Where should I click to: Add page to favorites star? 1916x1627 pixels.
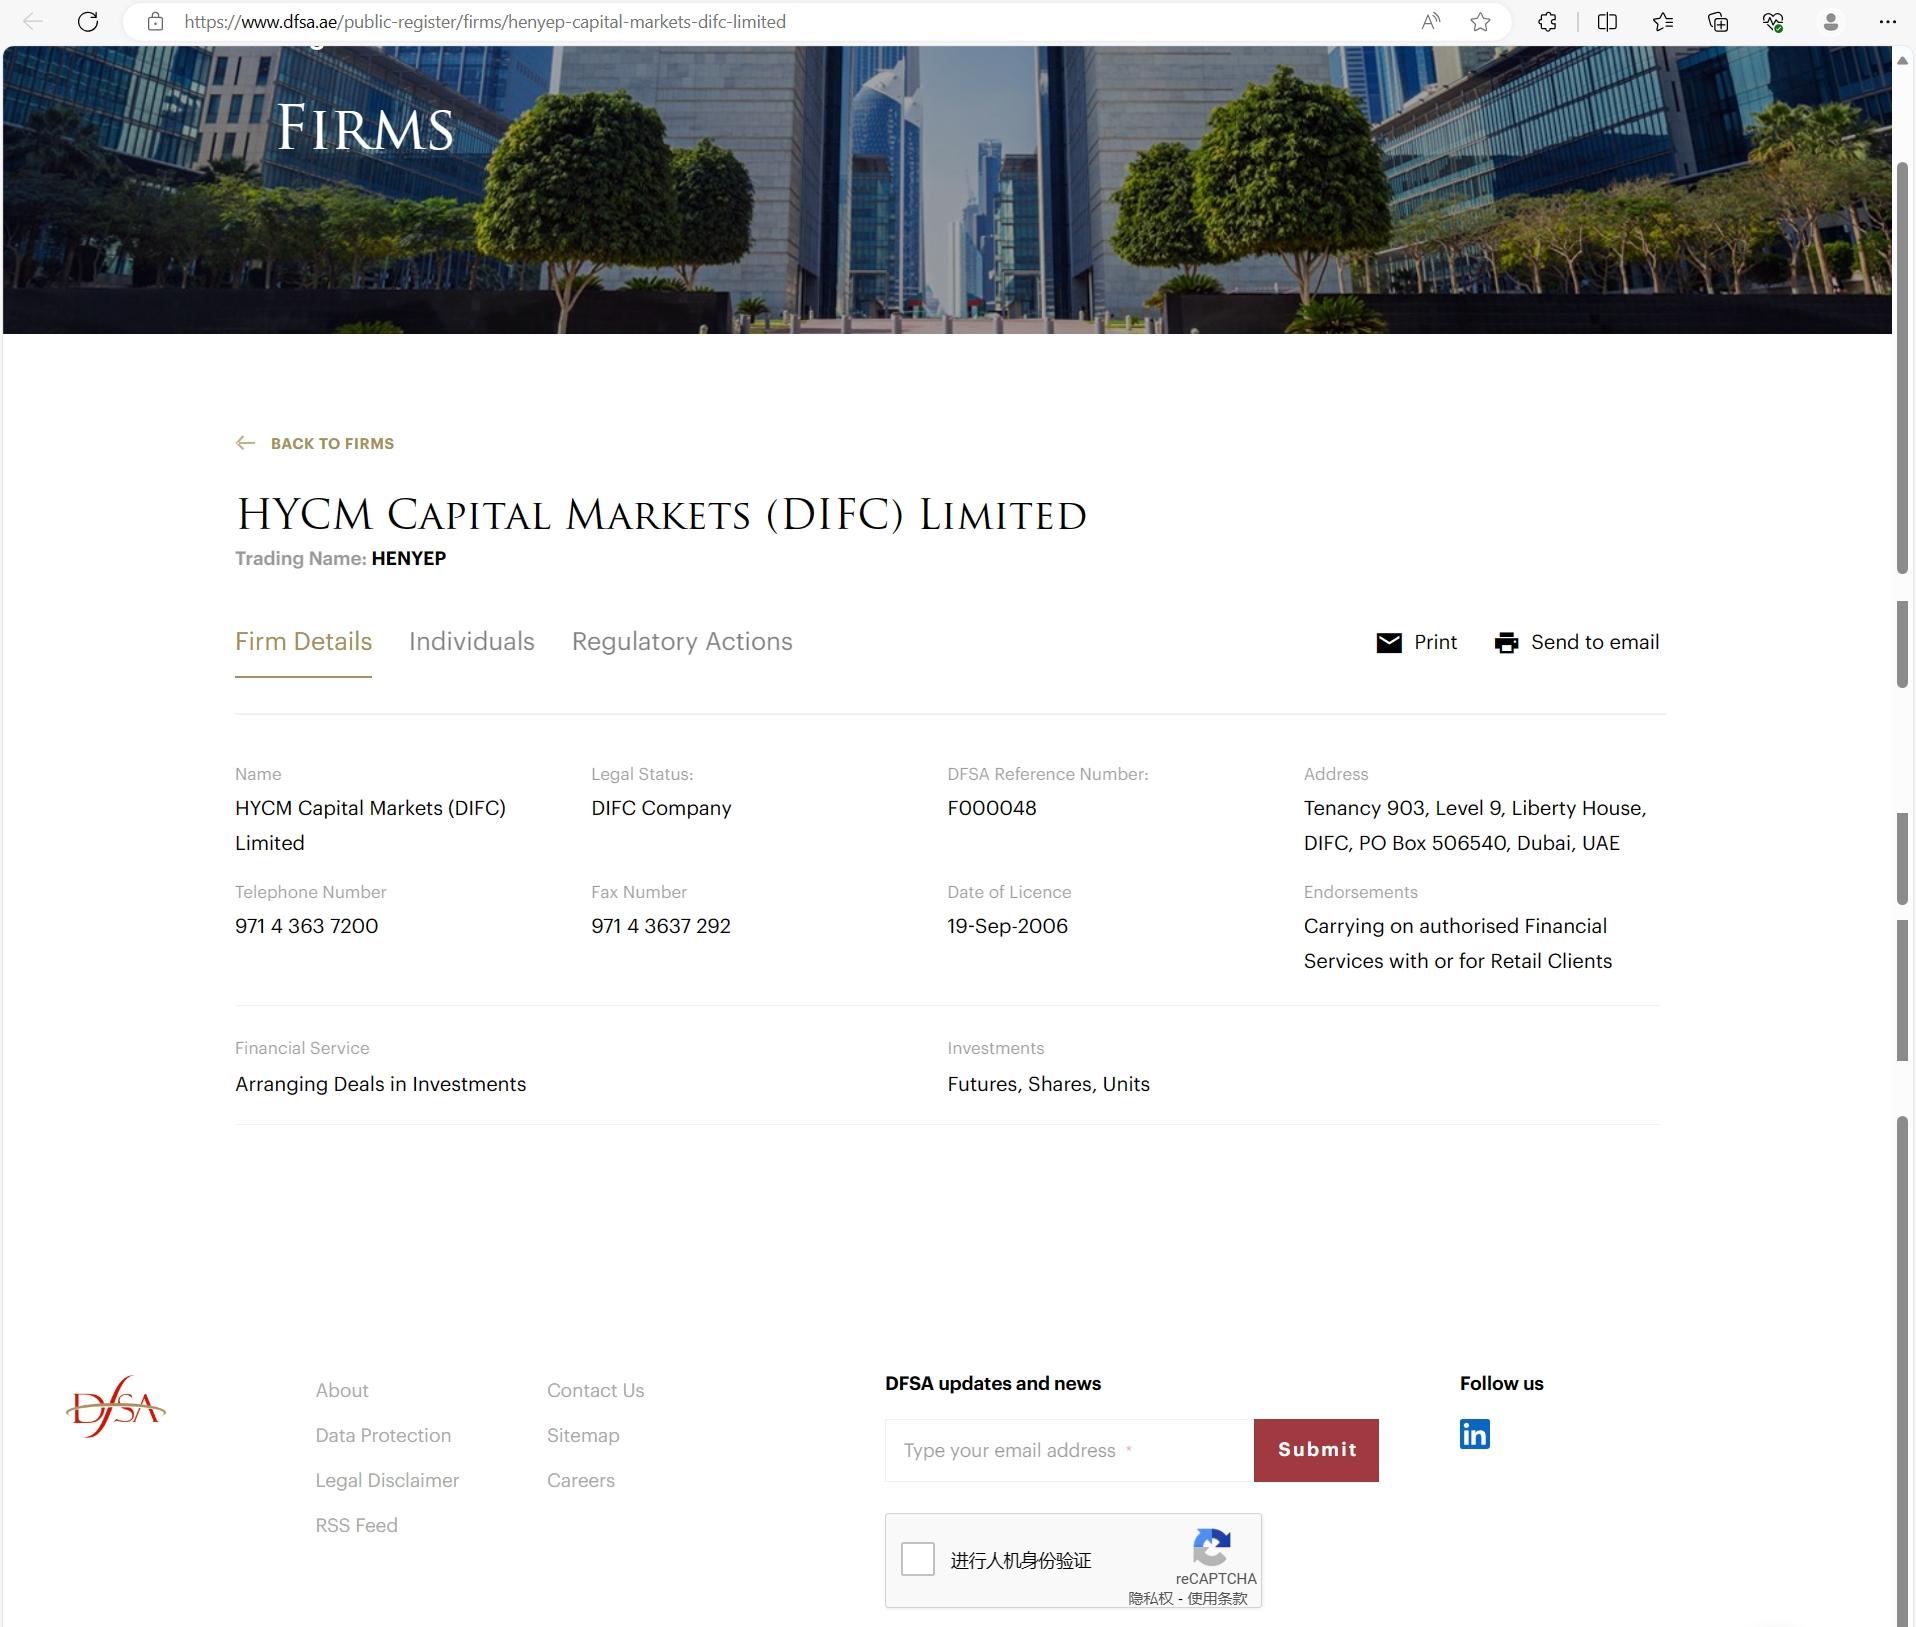coord(1481,21)
